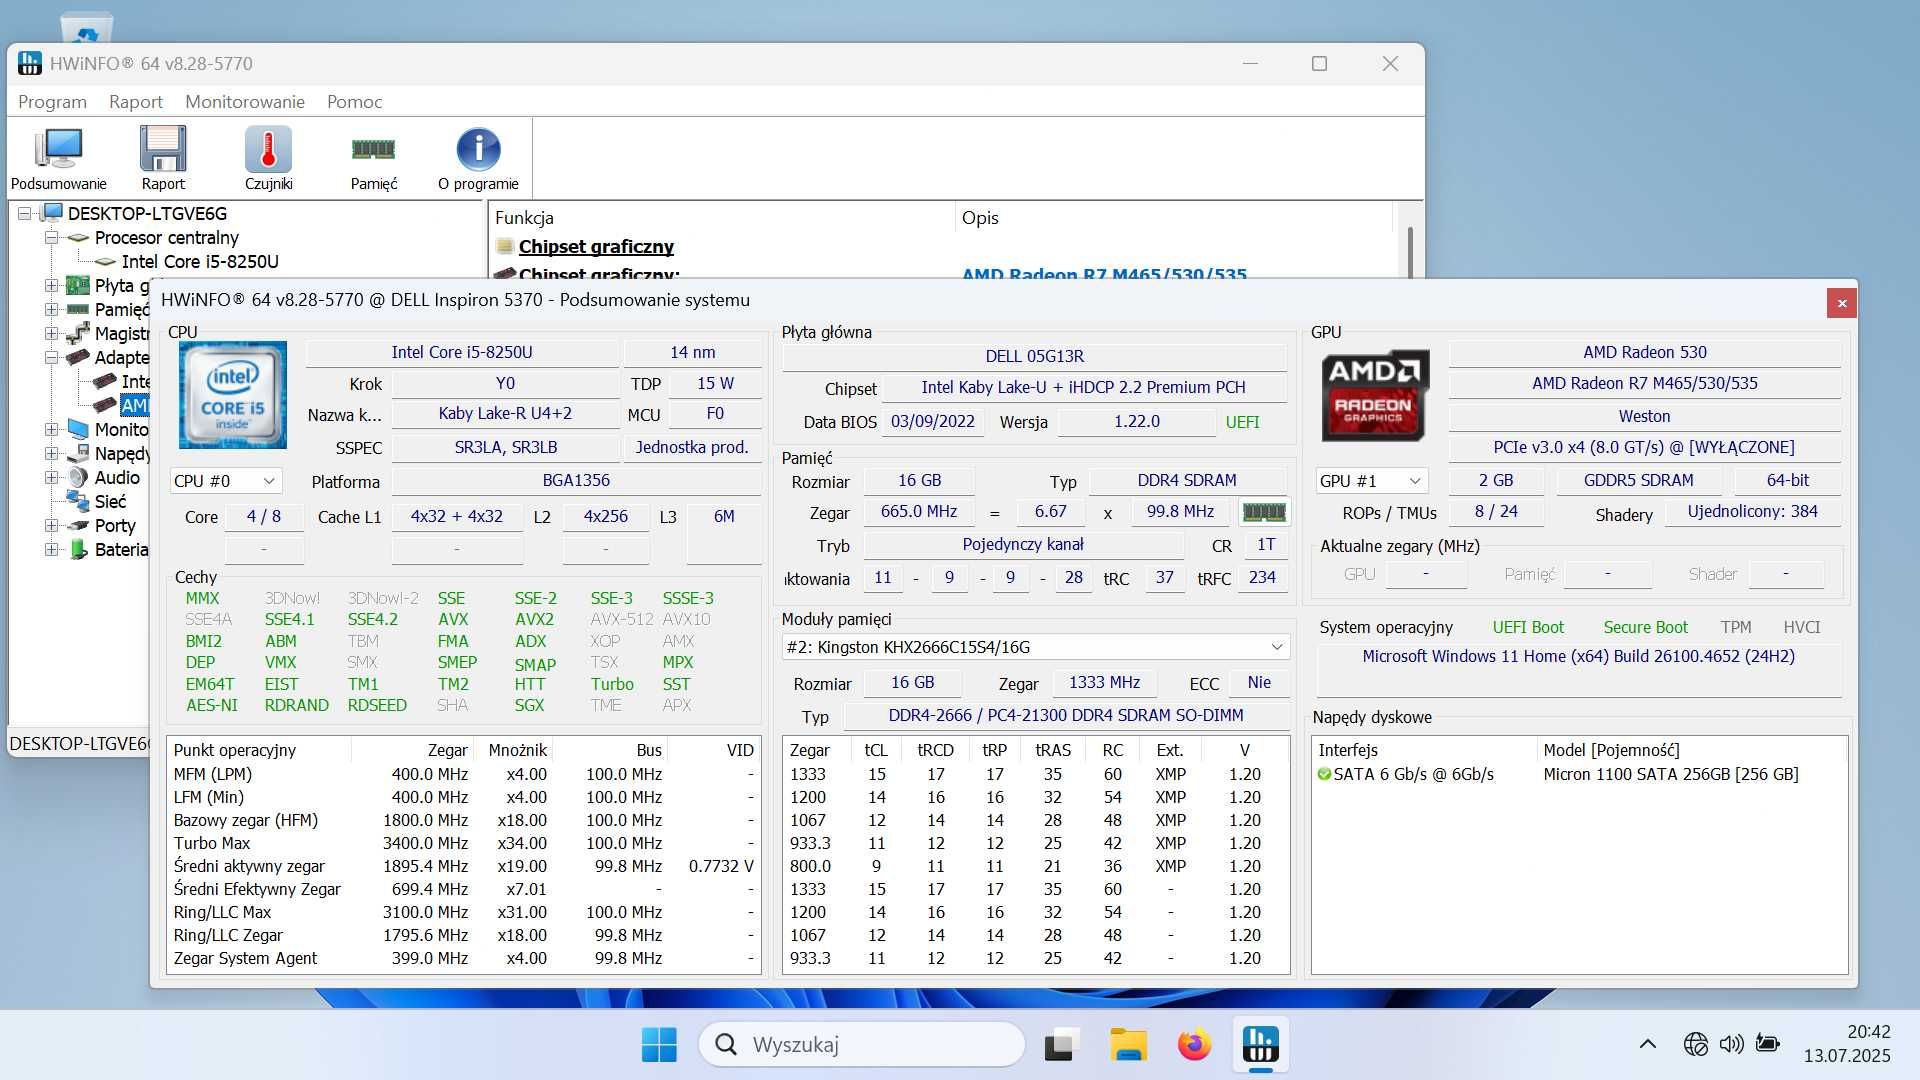Click the Intel Core i5-8250U CPU name field
Screen dimensions: 1920x1080
coord(462,353)
